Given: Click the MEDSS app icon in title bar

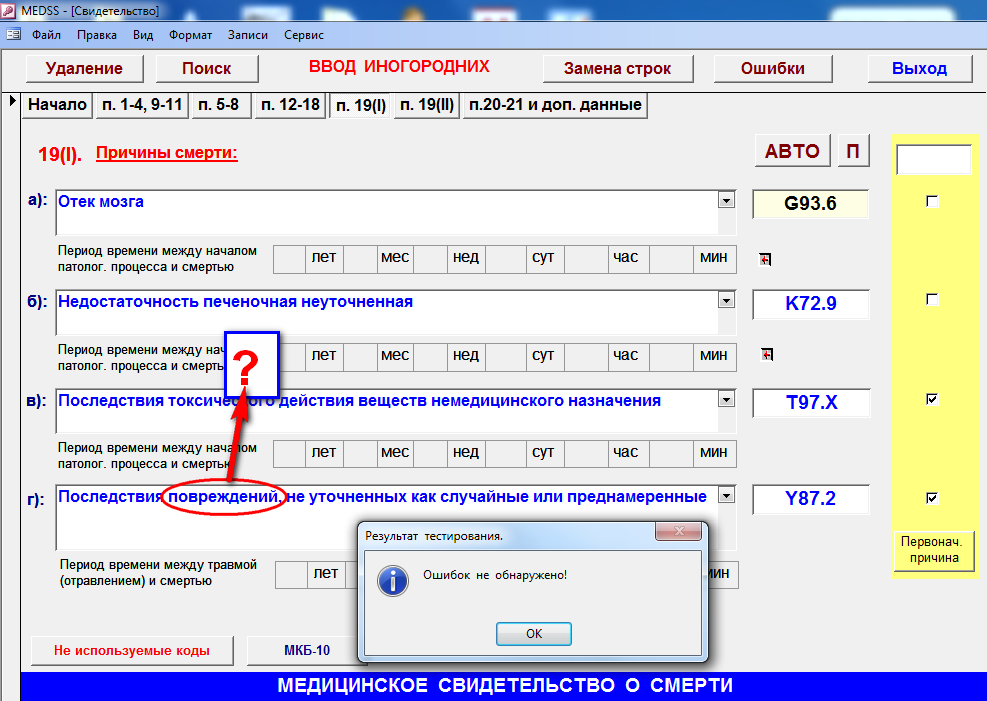Looking at the screenshot, I should tap(8, 10).
